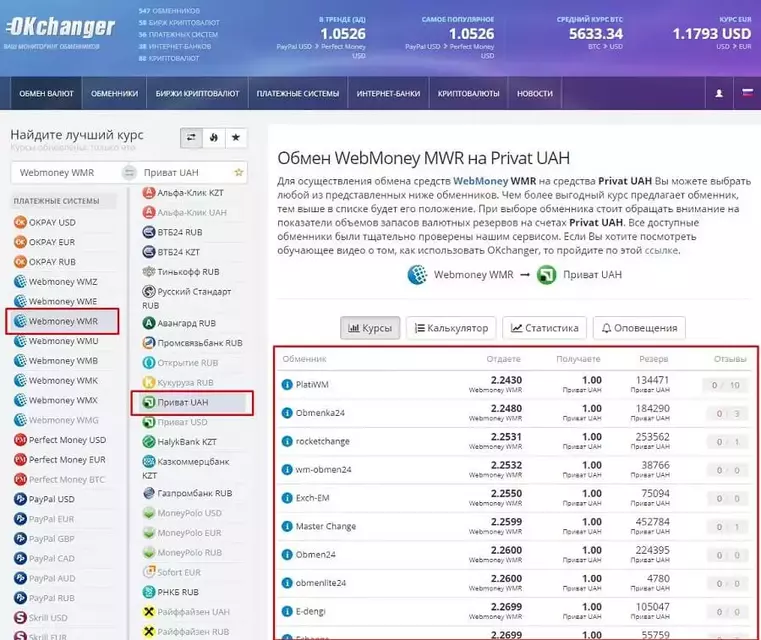Open ИНТЕРНЕТ-БАНКИ menu item
Screen dimensions: 761x640
coord(388,93)
